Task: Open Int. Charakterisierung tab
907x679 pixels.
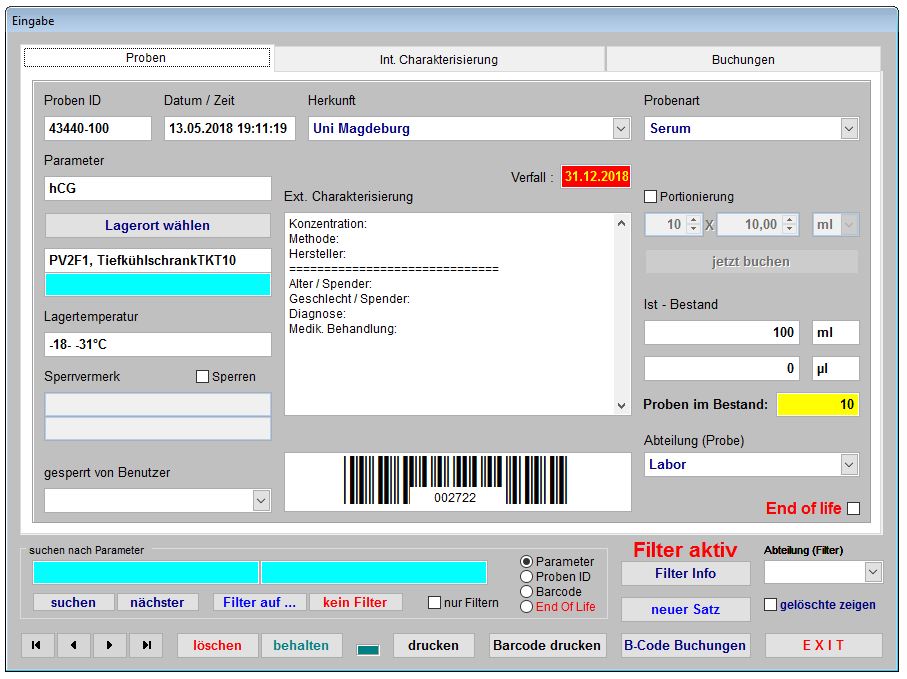Action: click(x=439, y=60)
